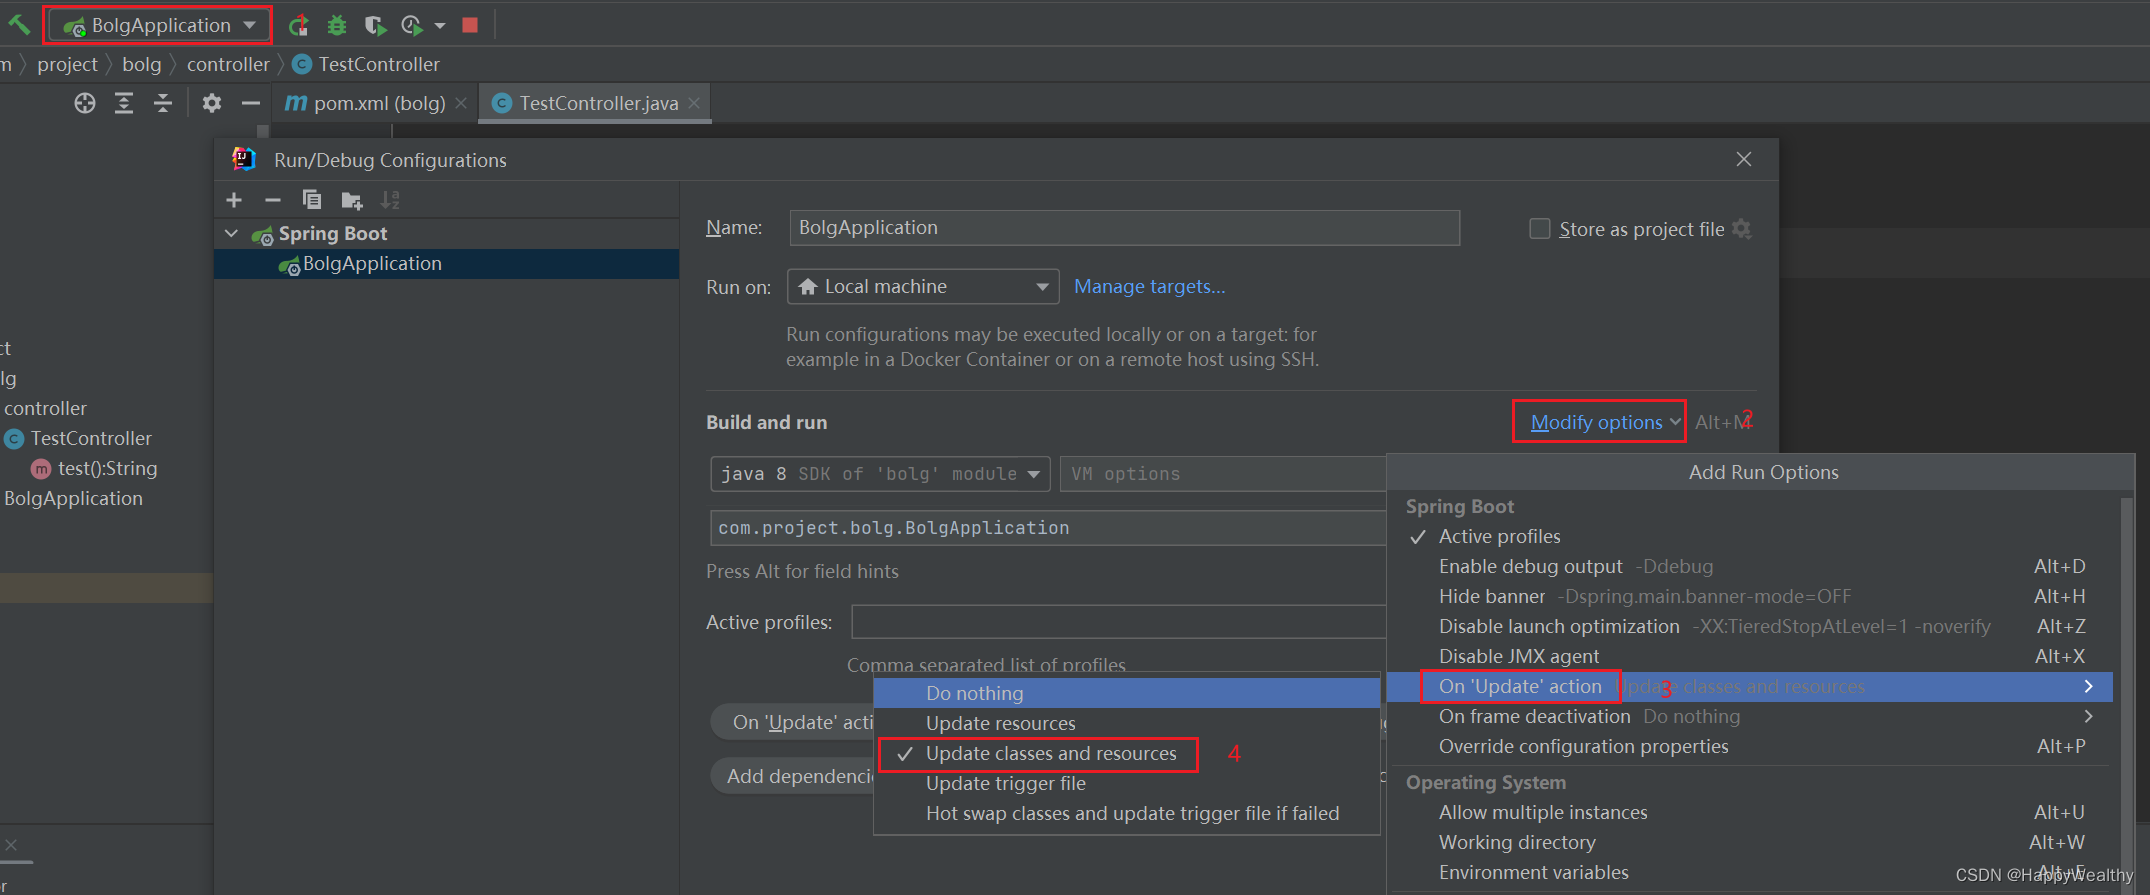2150x895 pixels.
Task: Toggle Disable launch optimization option
Action: coord(1750,627)
